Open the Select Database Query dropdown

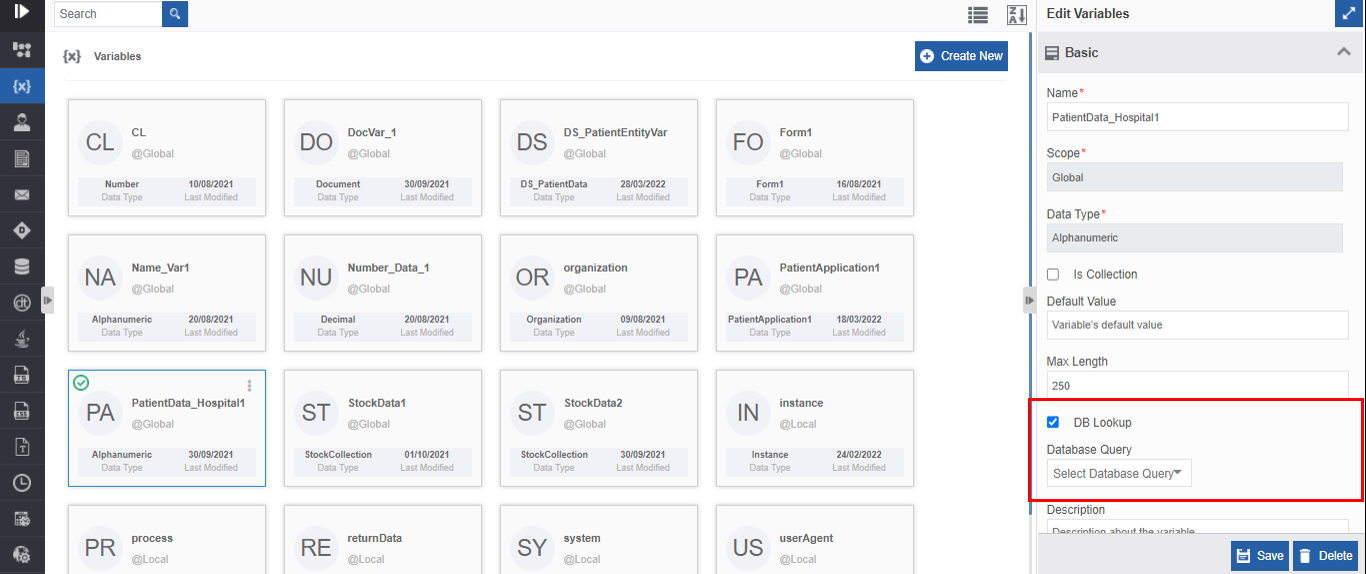(x=1119, y=473)
